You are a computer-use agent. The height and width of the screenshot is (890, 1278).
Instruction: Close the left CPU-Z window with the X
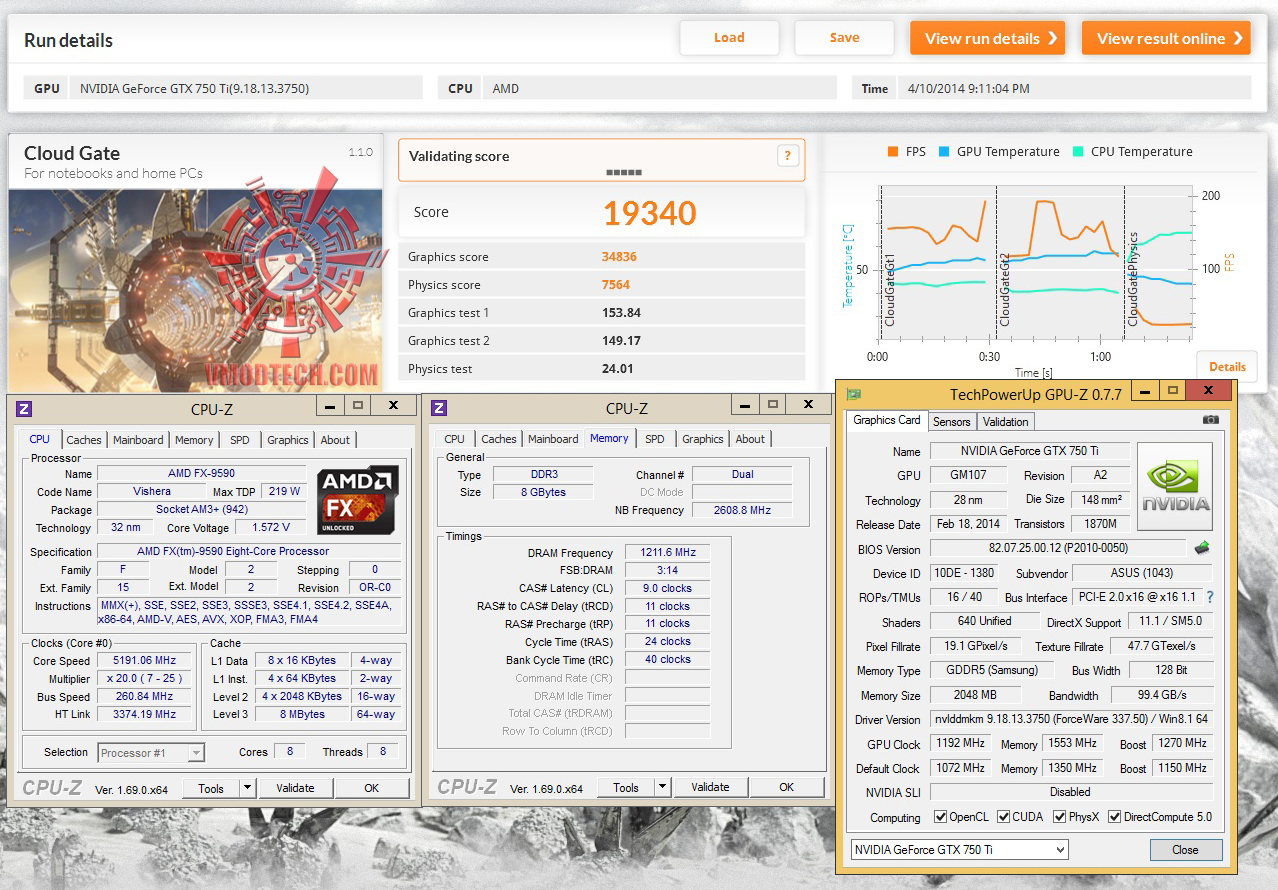tap(394, 406)
